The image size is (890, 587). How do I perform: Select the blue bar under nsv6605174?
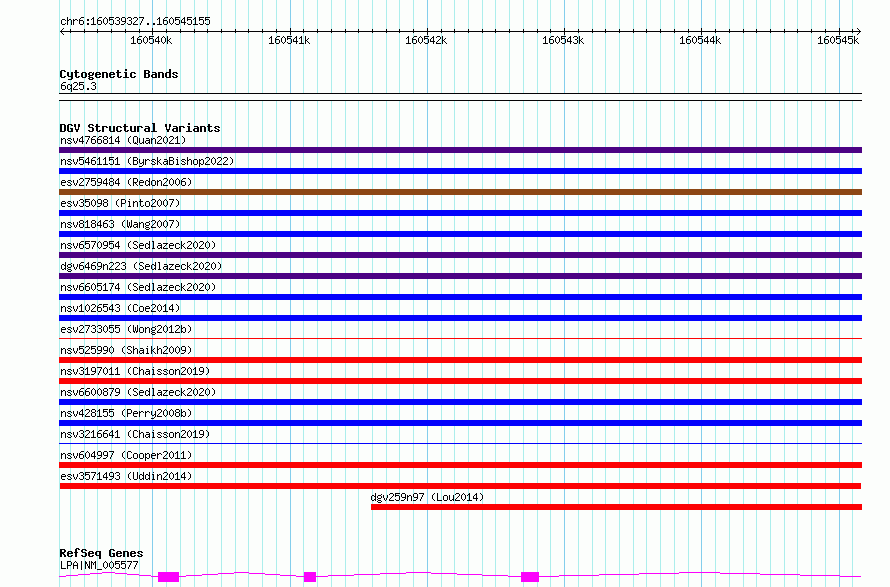[x=460, y=297]
